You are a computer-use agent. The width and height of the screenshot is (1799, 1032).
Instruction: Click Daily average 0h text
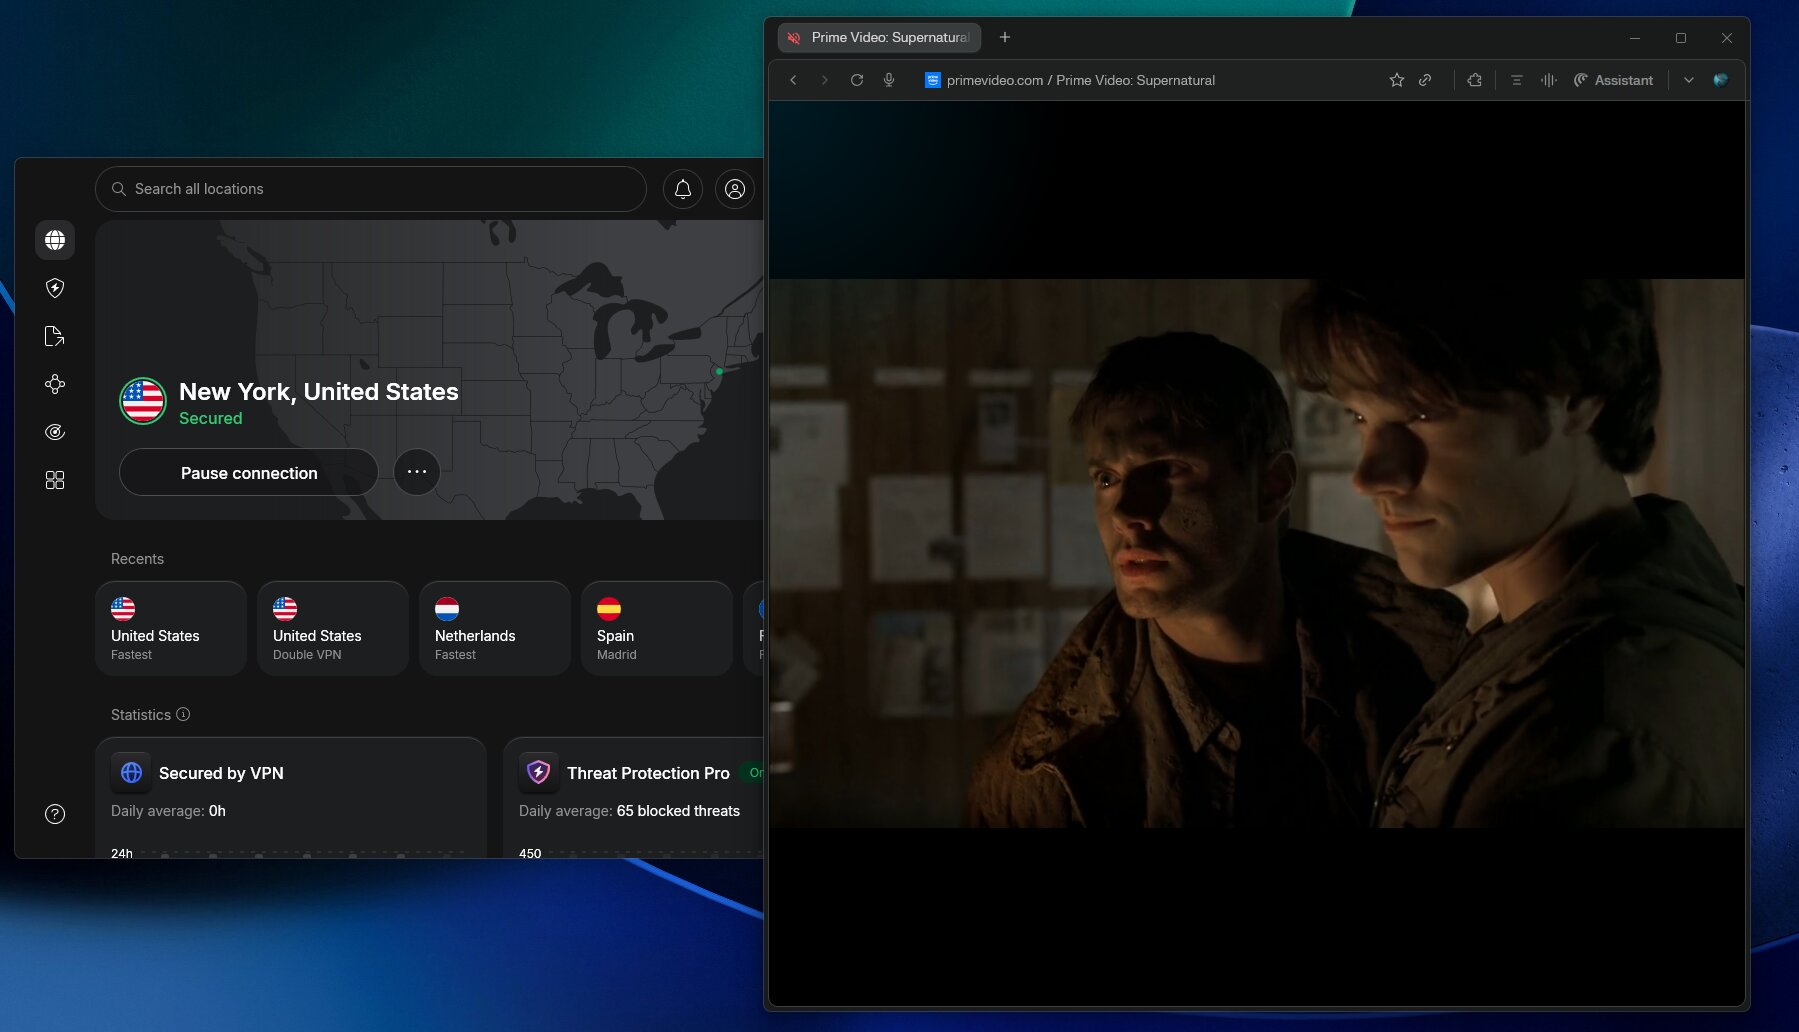168,811
